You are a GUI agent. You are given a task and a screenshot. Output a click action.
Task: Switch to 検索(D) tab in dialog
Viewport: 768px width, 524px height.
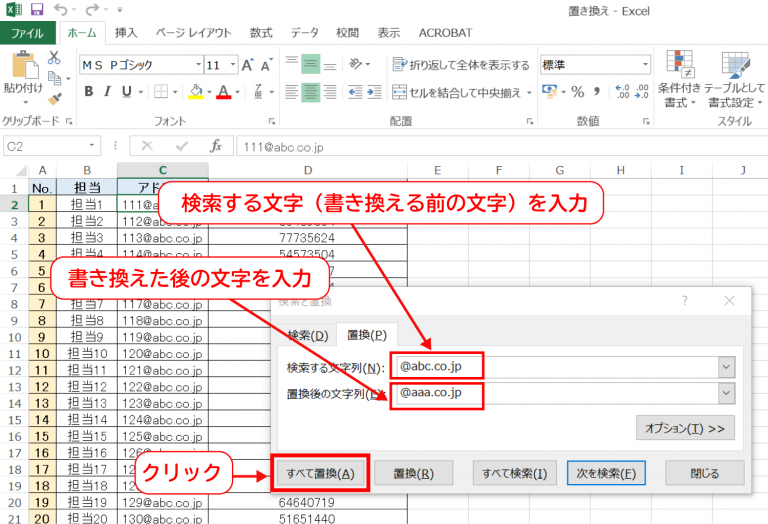(x=308, y=335)
